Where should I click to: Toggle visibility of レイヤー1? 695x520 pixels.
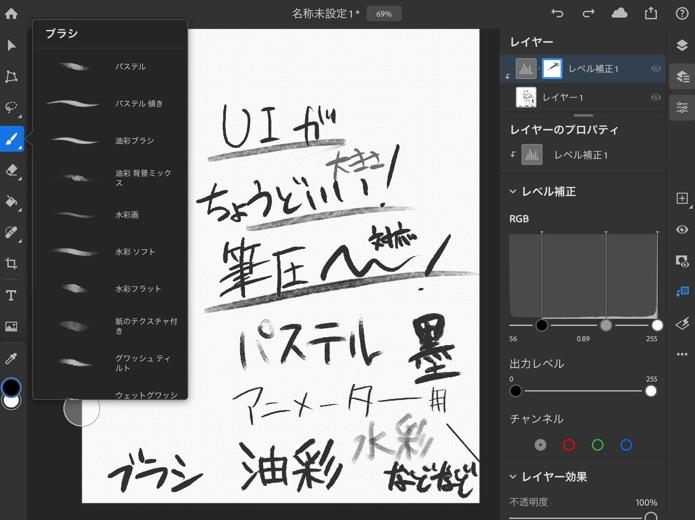click(x=656, y=97)
